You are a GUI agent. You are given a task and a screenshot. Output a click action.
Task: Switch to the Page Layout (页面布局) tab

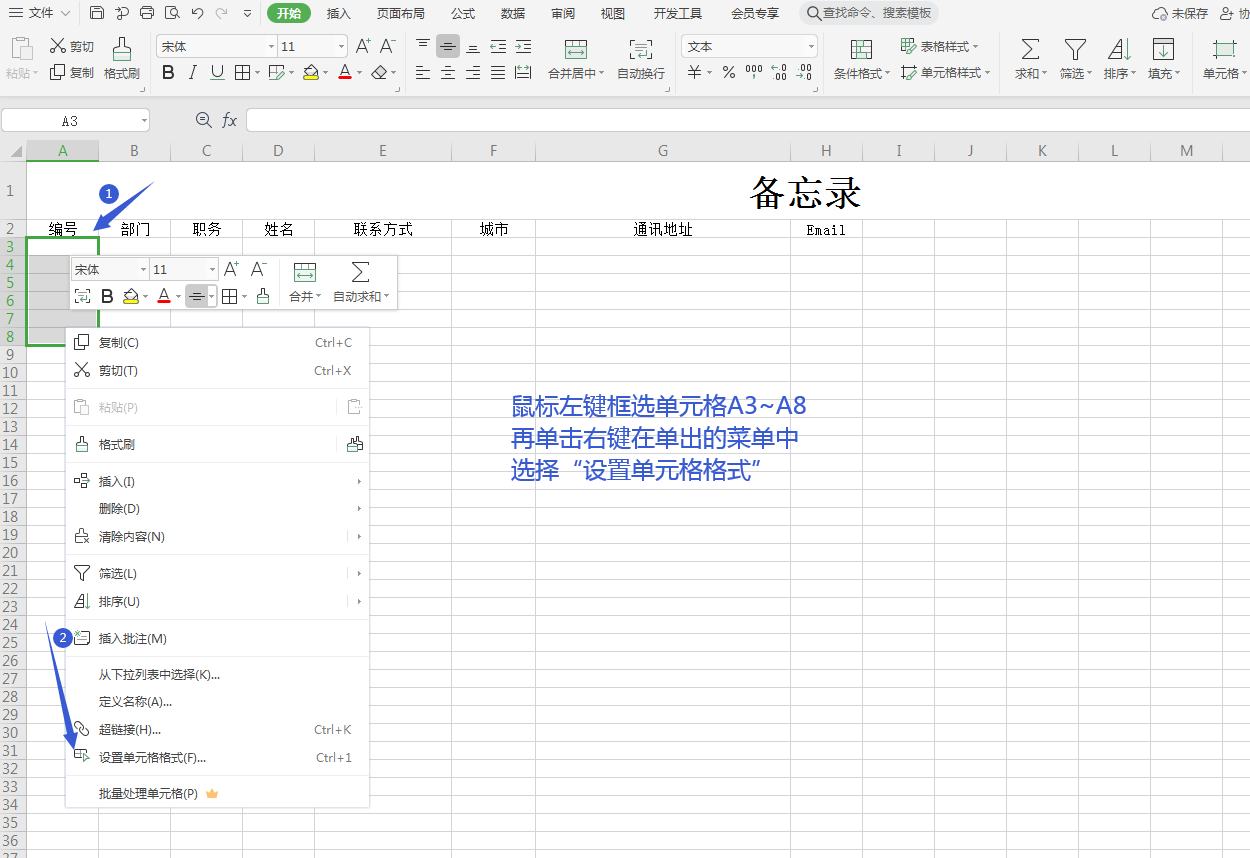click(x=401, y=13)
